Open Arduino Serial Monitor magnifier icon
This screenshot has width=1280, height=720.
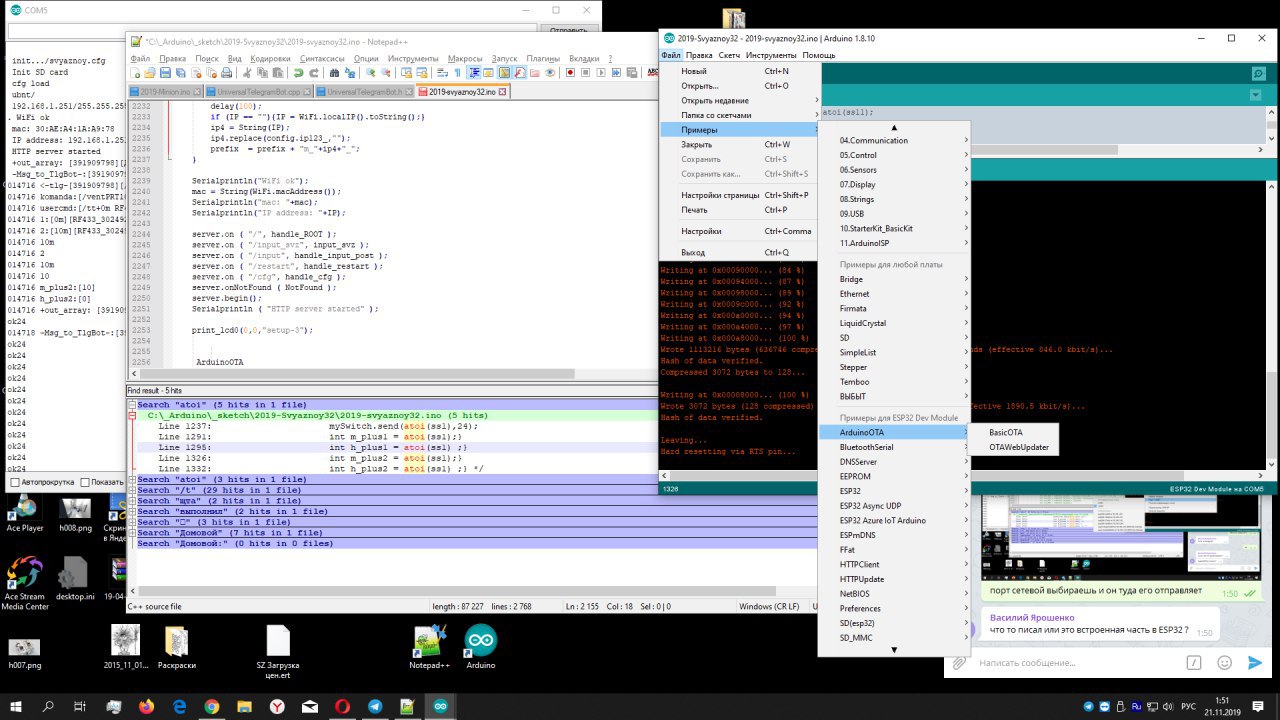[x=1258, y=73]
